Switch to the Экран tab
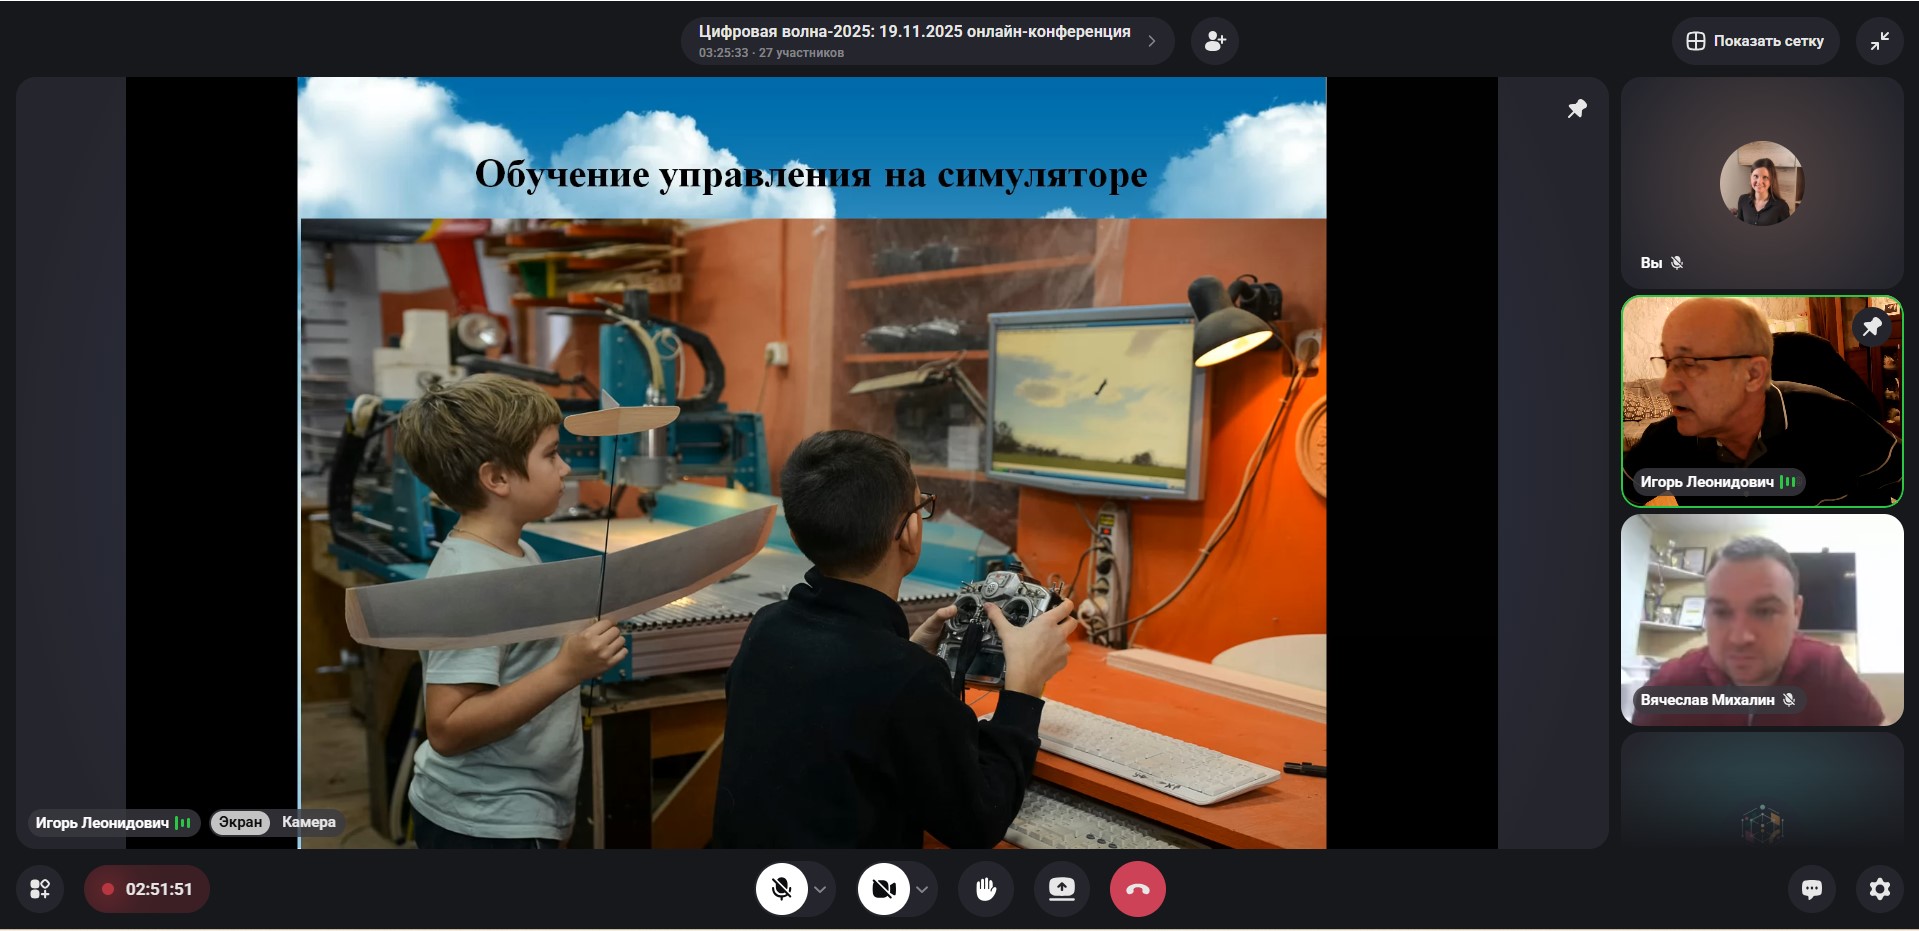This screenshot has height=931, width=1919. [x=240, y=822]
